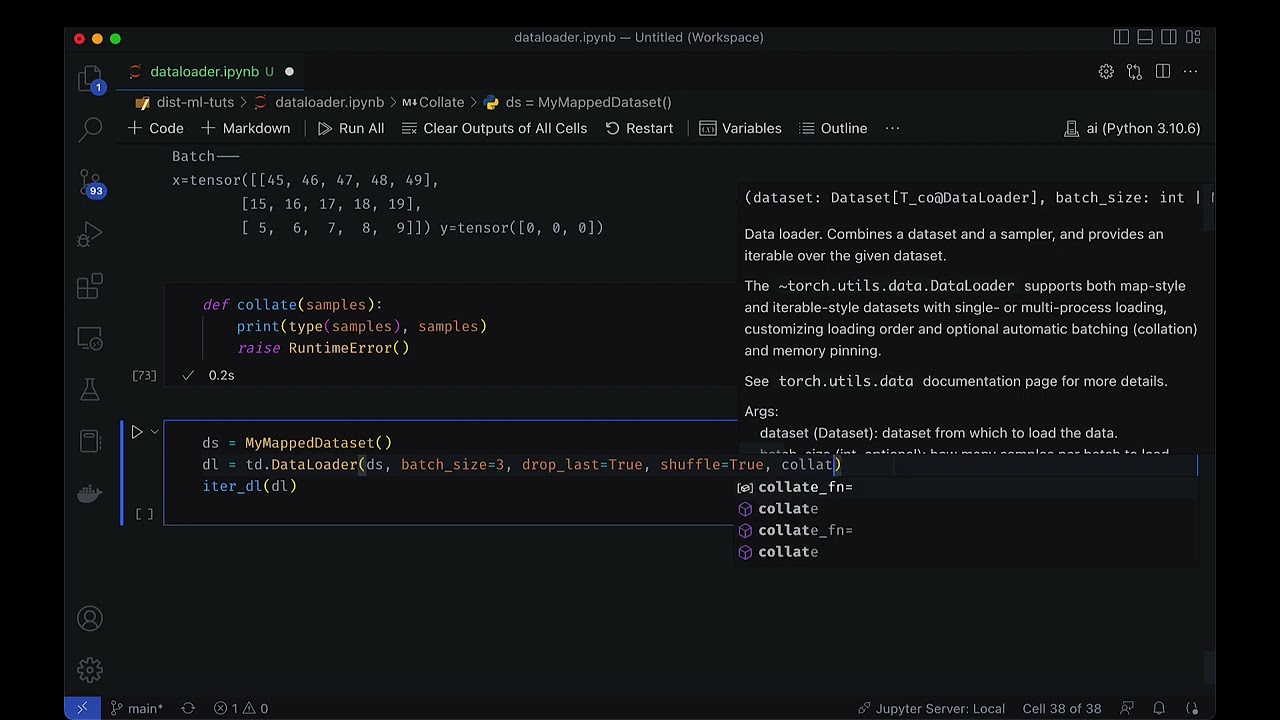This screenshot has width=1280, height=720.
Task: Open the Search view in activity bar
Action: [90, 128]
